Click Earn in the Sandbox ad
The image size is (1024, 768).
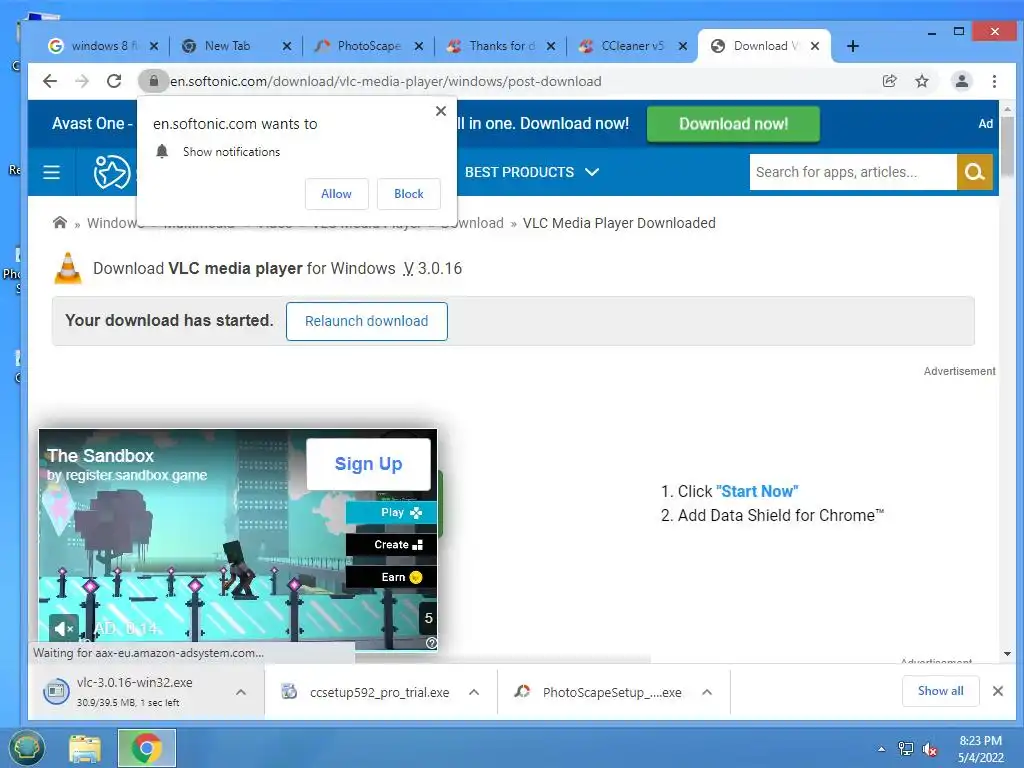pos(392,577)
